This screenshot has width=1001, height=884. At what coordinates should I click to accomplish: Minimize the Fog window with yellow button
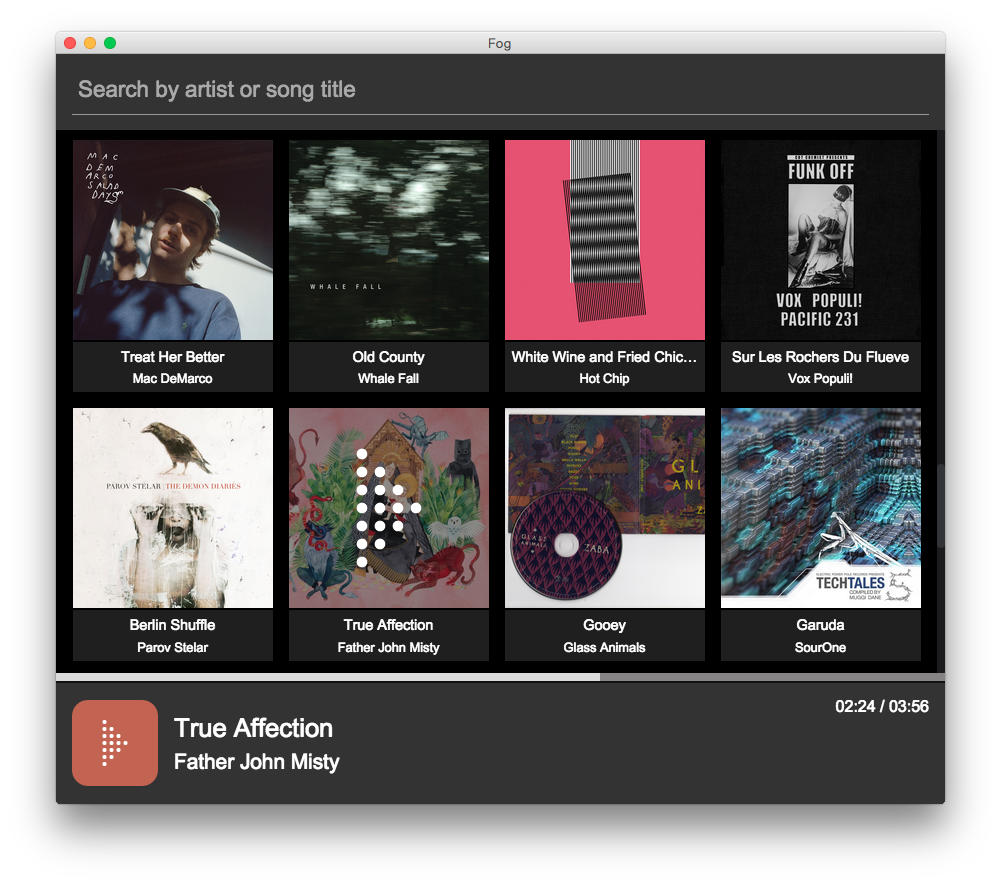(x=90, y=43)
